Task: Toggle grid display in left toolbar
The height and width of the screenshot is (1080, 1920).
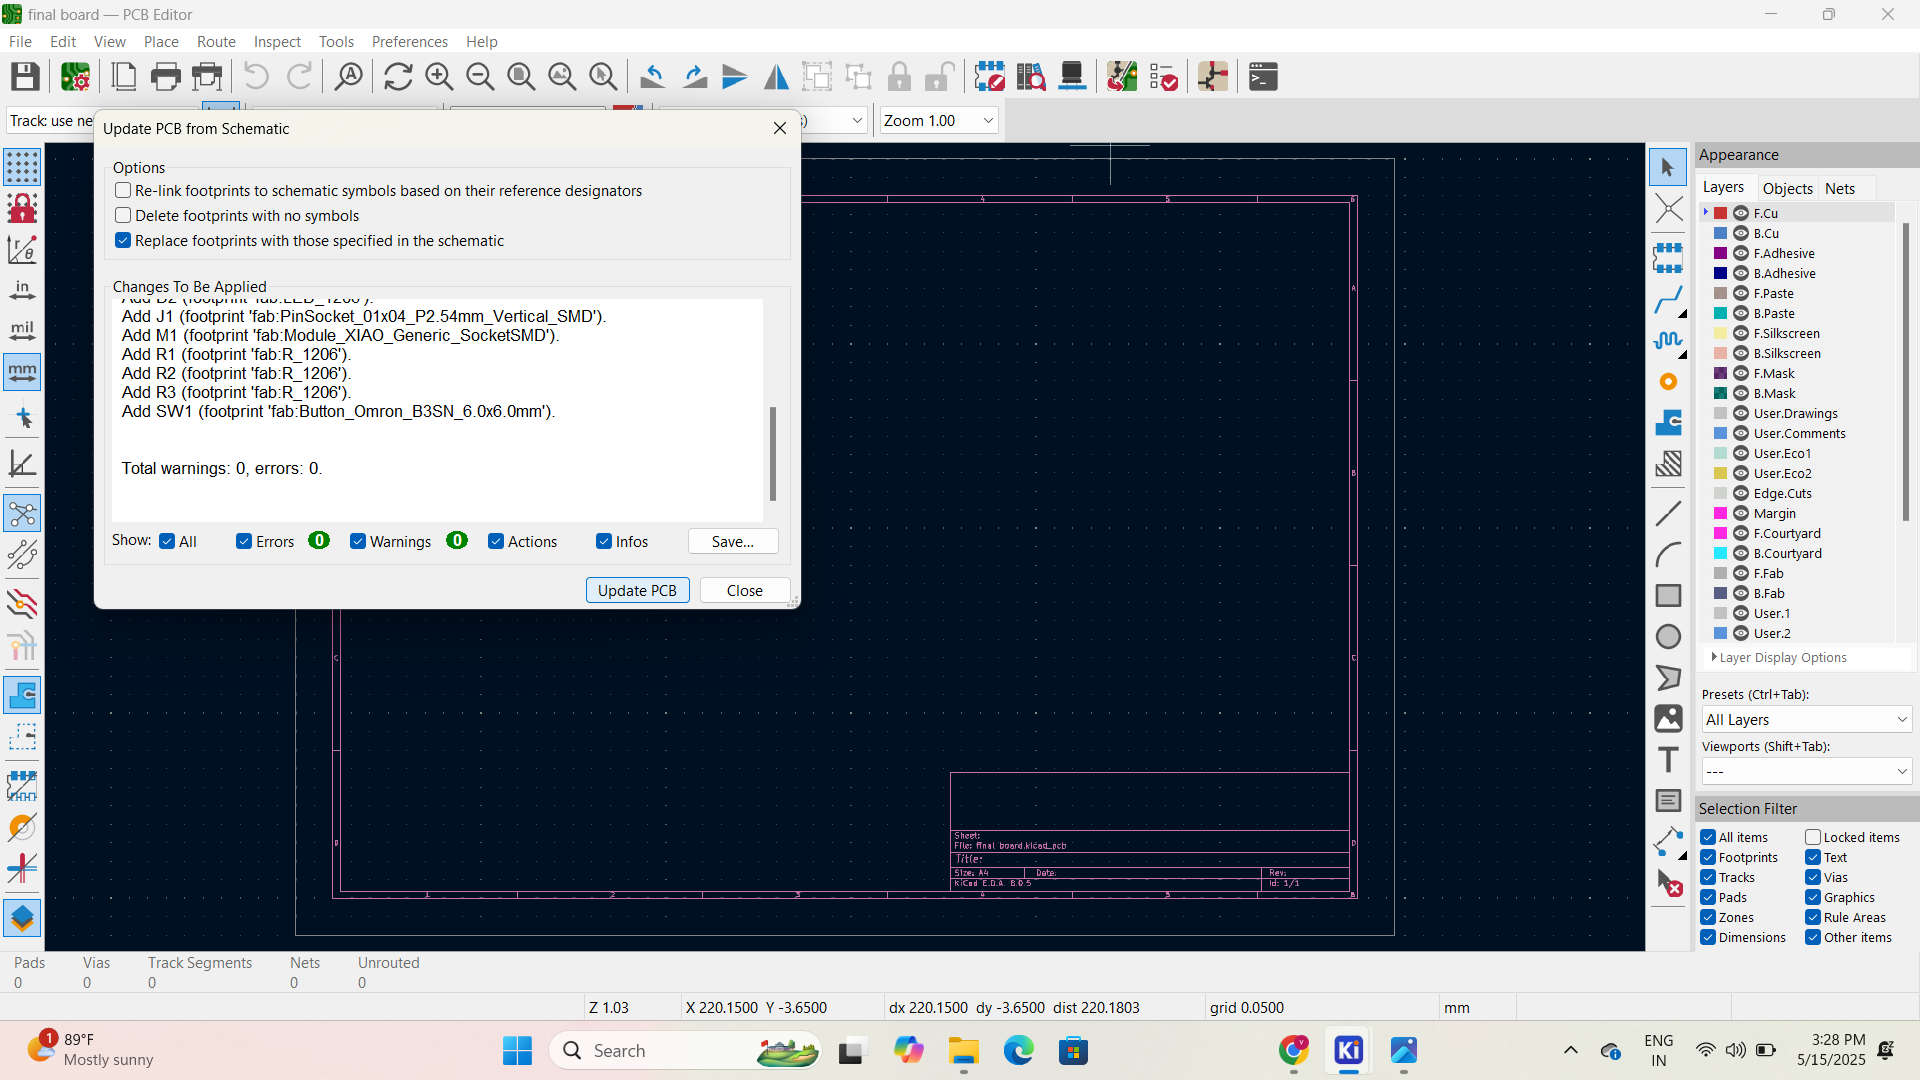Action: tap(22, 167)
